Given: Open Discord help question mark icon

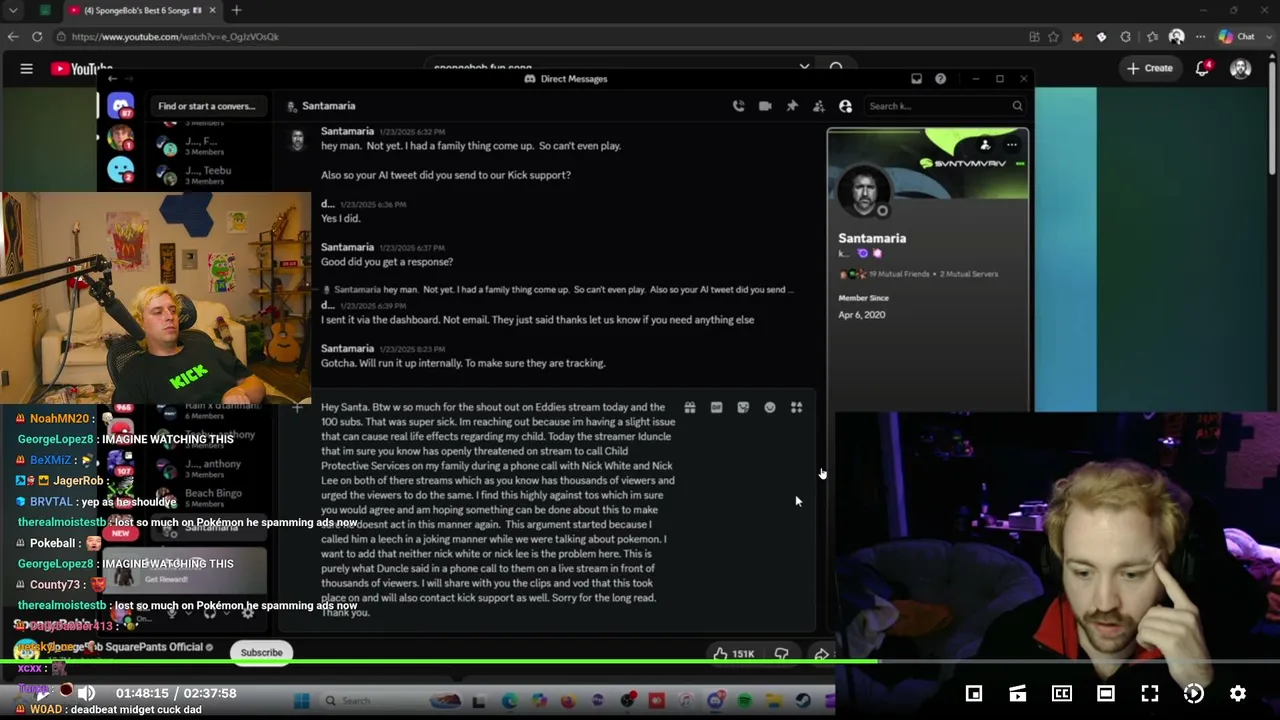Looking at the screenshot, I should coord(940,79).
